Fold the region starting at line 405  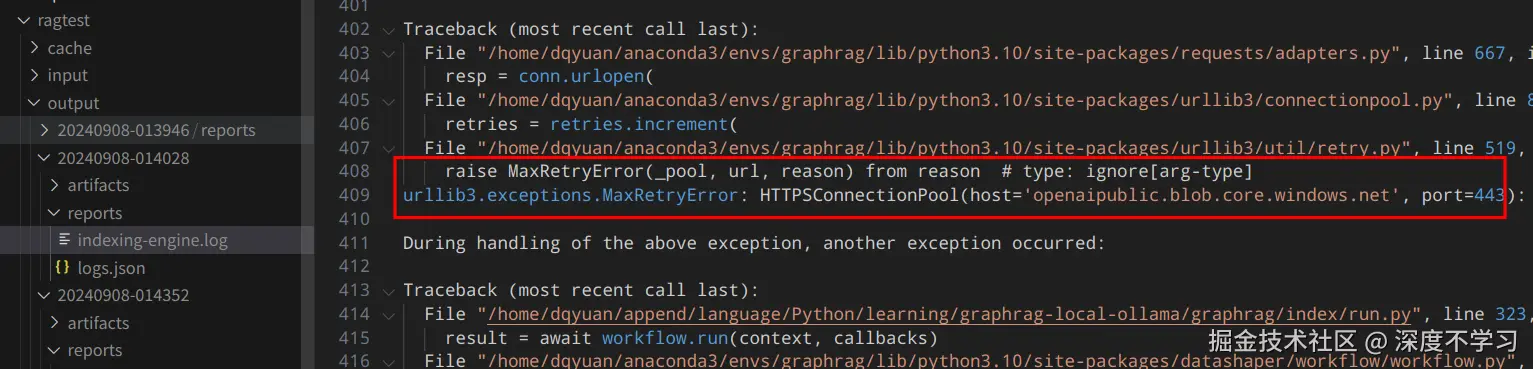(389, 101)
